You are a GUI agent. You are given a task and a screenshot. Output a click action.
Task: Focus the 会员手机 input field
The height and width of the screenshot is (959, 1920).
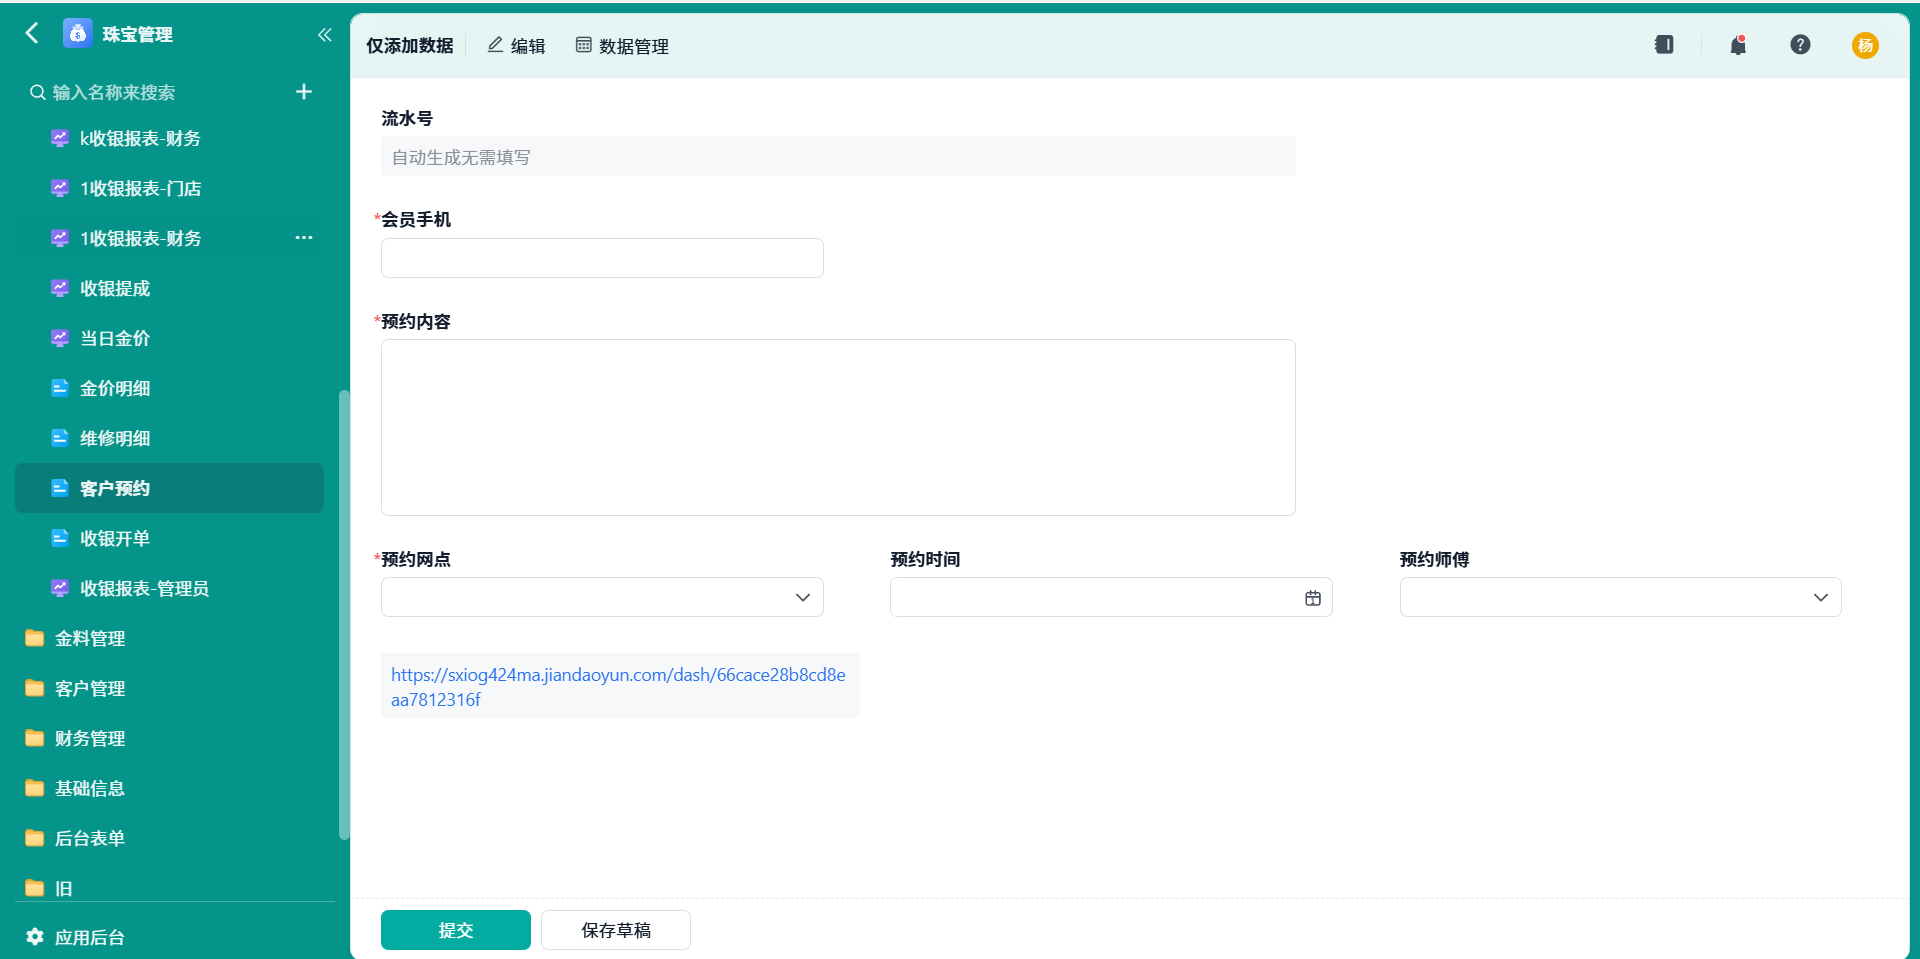(602, 258)
